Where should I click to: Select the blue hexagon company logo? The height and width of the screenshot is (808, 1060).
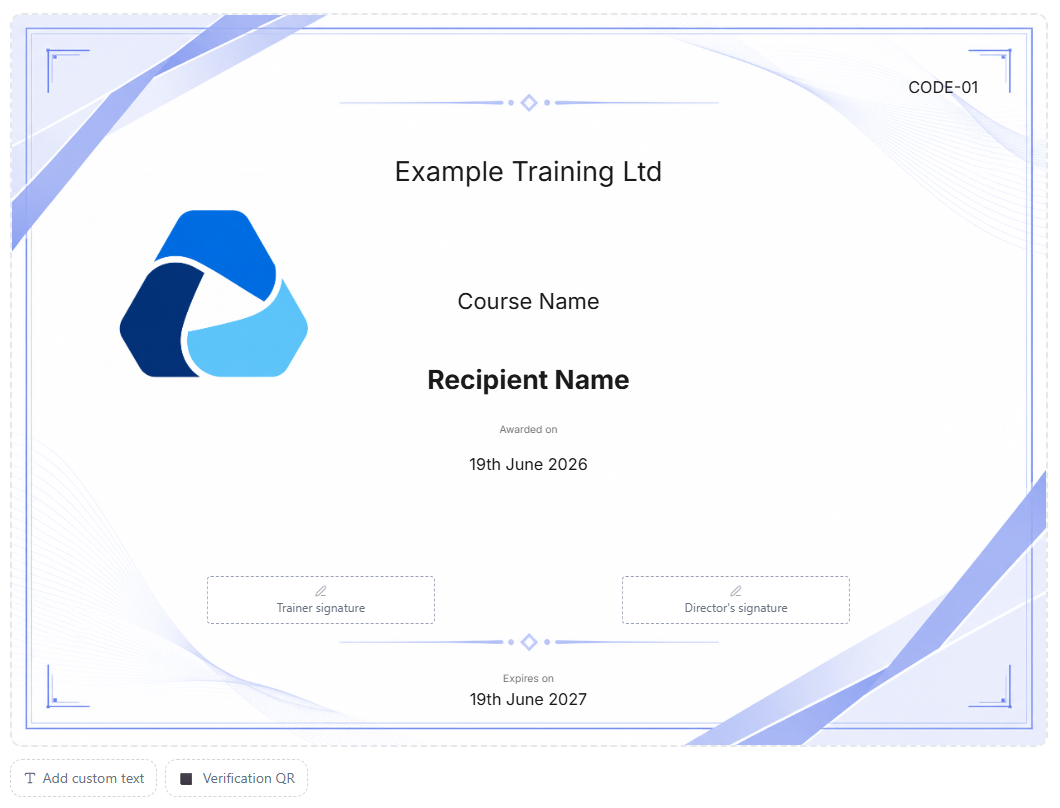tap(214, 293)
